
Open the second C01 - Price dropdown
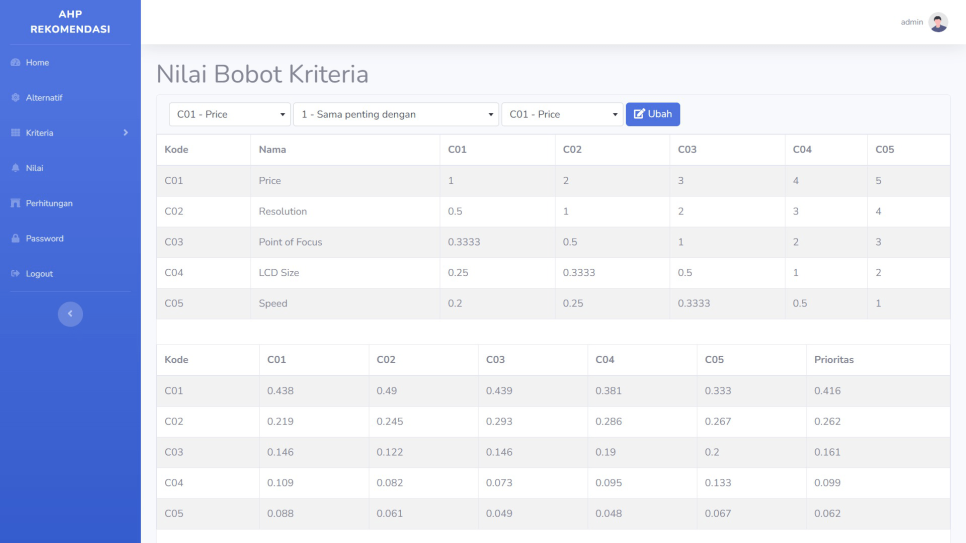562,114
